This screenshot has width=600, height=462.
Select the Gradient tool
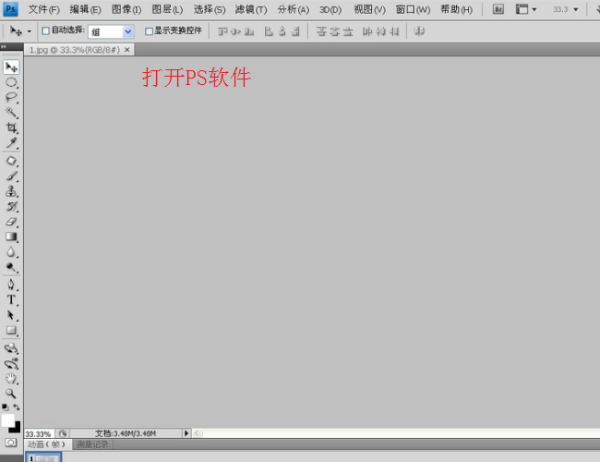[11, 237]
